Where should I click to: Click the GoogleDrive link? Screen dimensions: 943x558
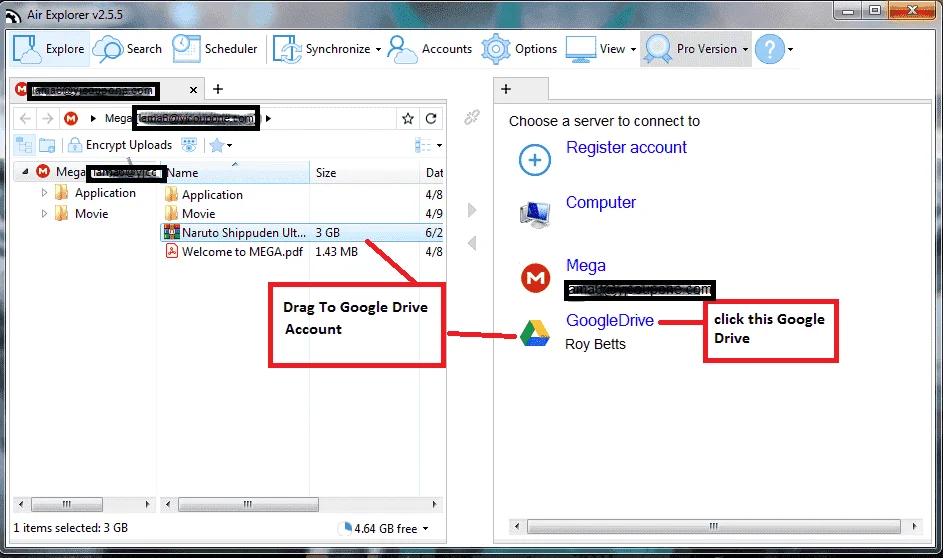pos(609,320)
